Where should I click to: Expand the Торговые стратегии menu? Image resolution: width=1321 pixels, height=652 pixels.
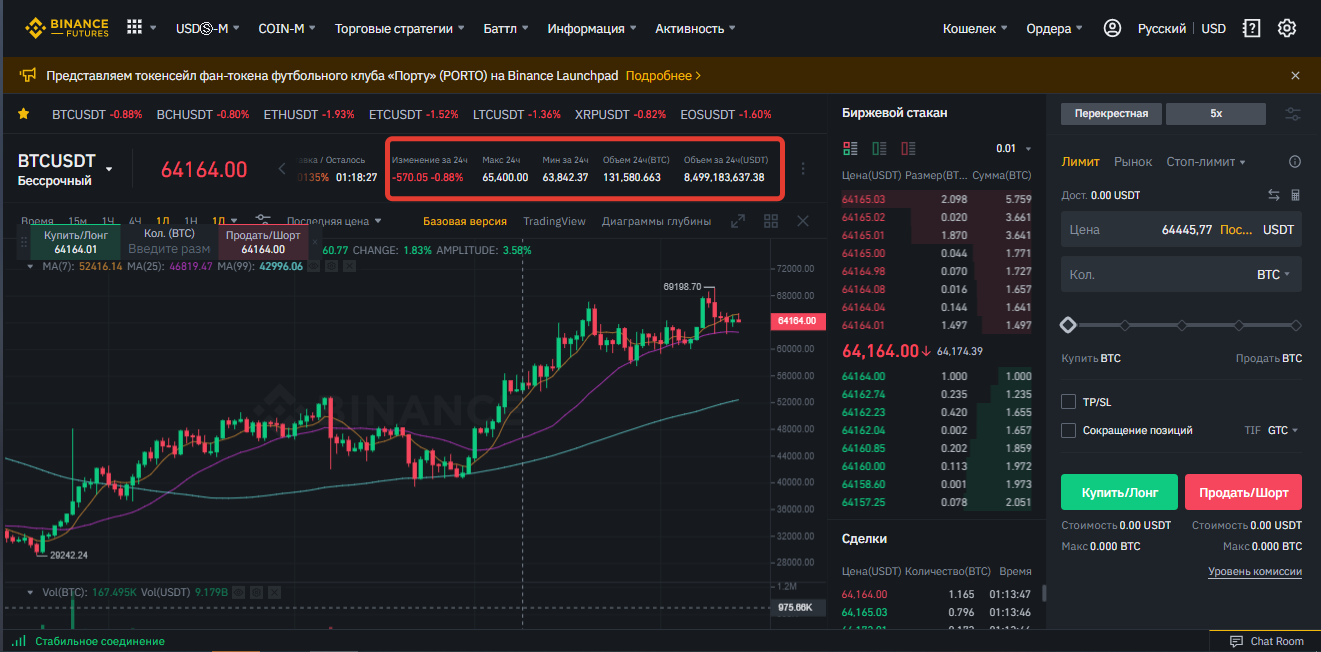pos(400,28)
